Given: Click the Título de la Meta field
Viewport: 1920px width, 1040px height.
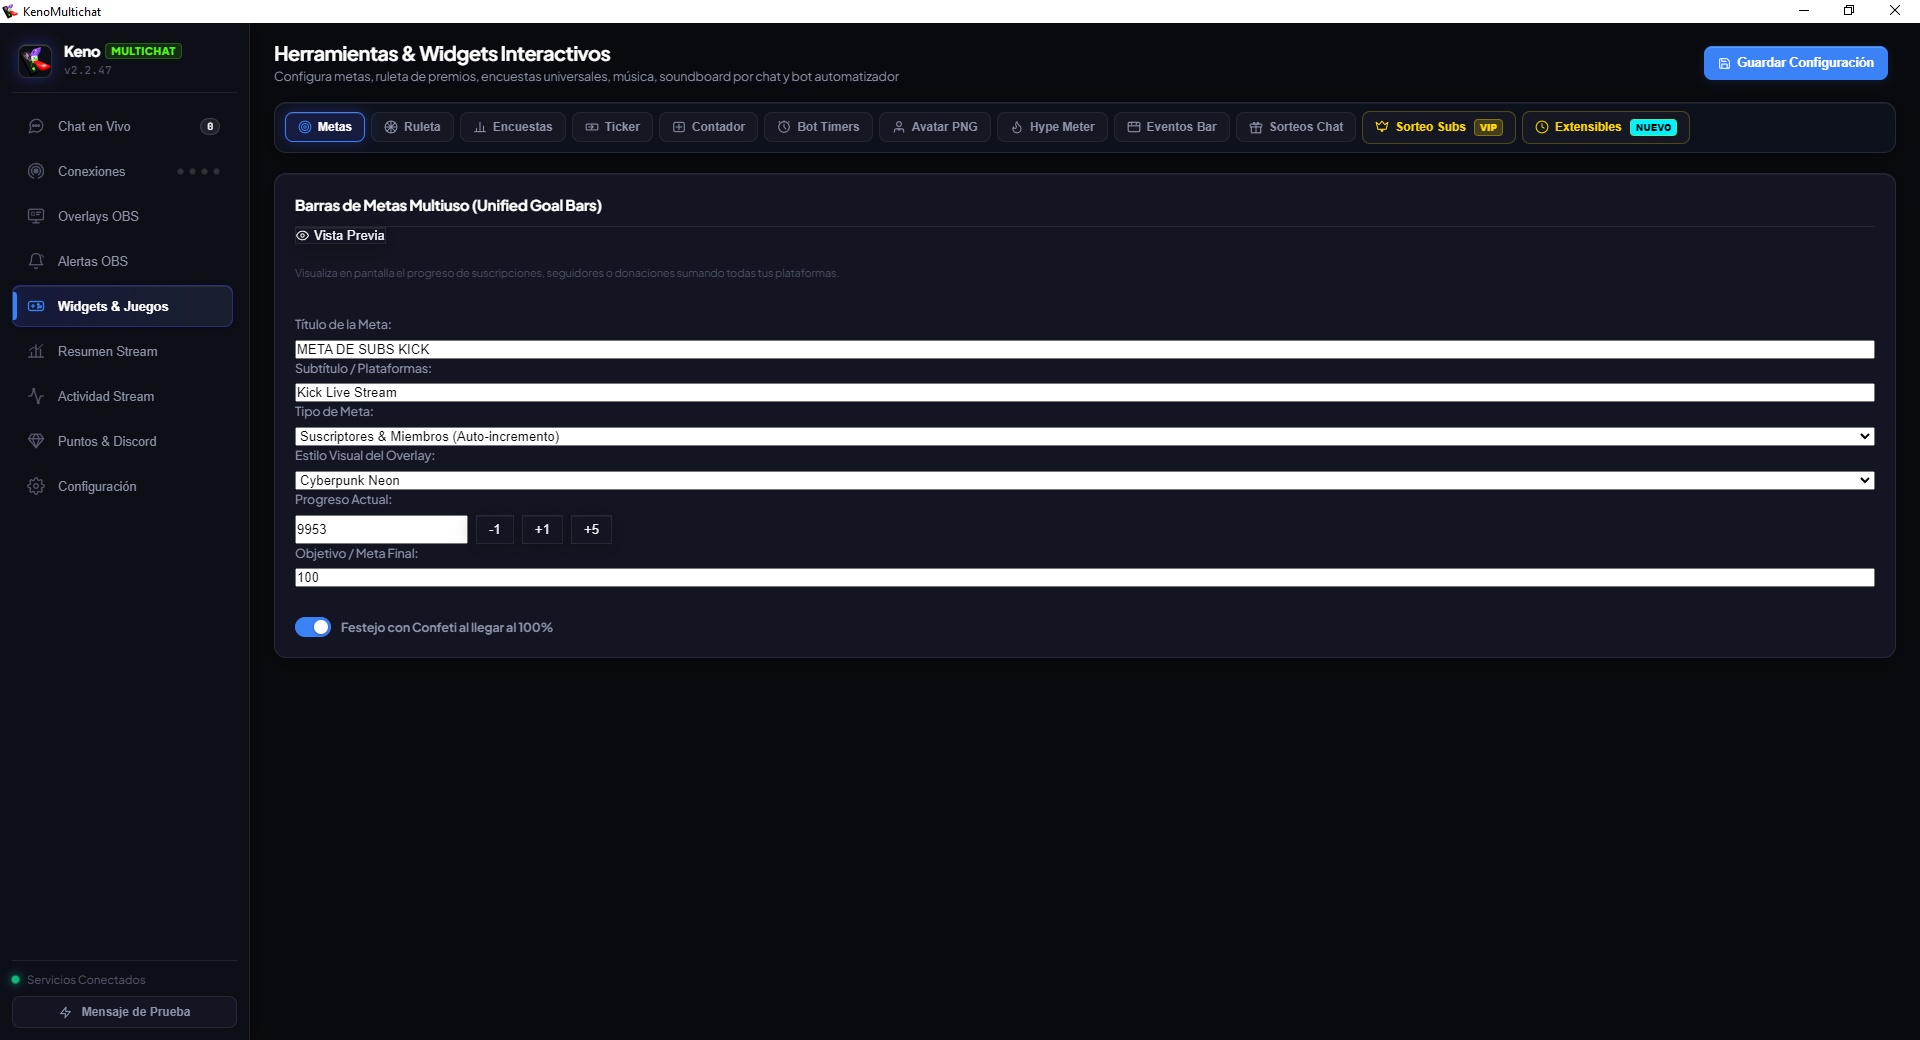Looking at the screenshot, I should [x=1084, y=349].
